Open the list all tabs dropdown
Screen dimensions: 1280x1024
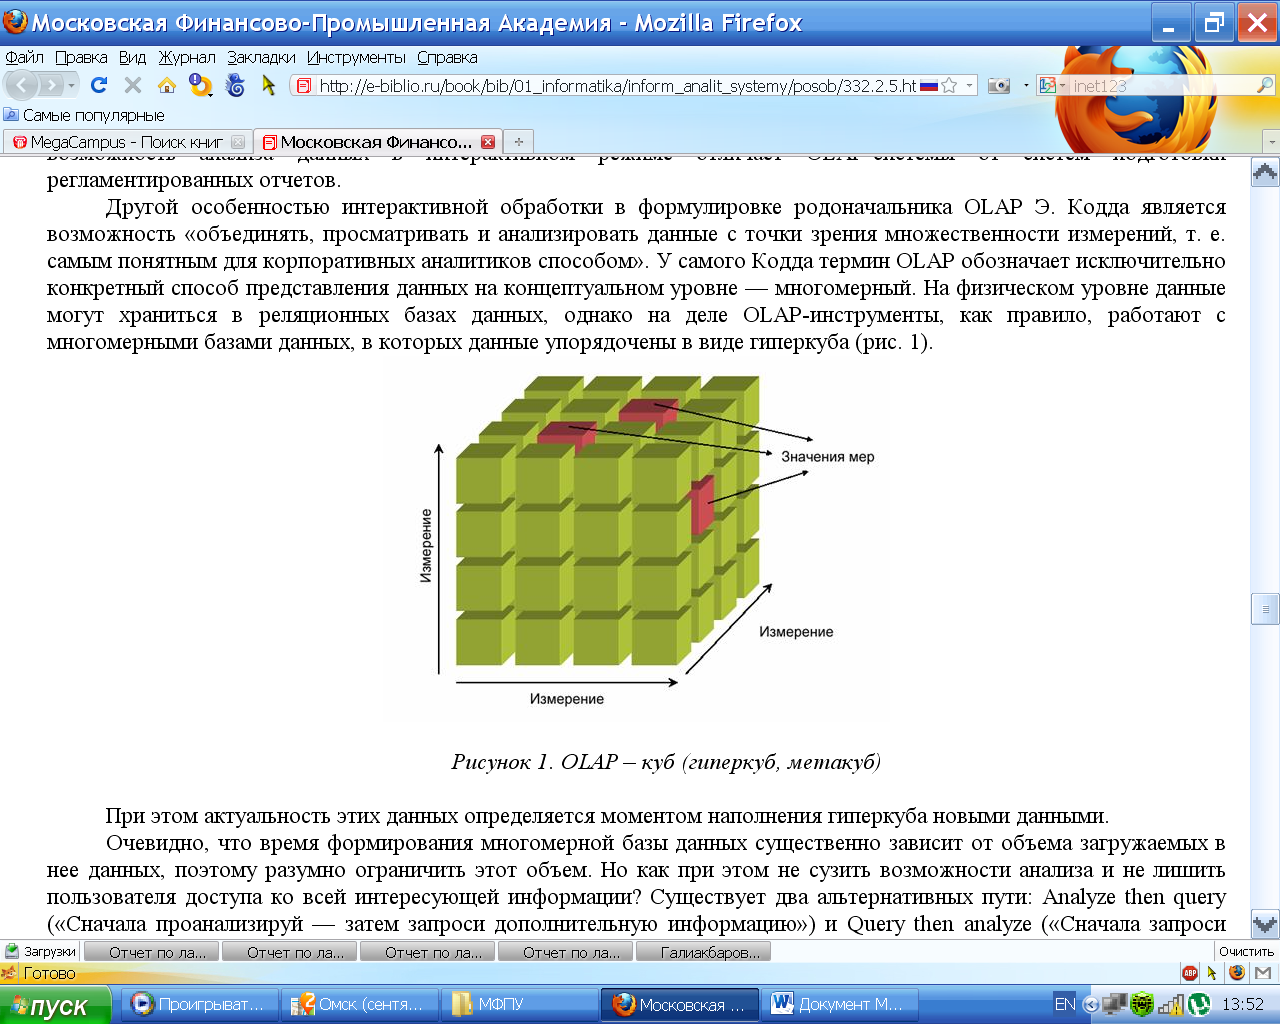pyautogui.click(x=1271, y=142)
